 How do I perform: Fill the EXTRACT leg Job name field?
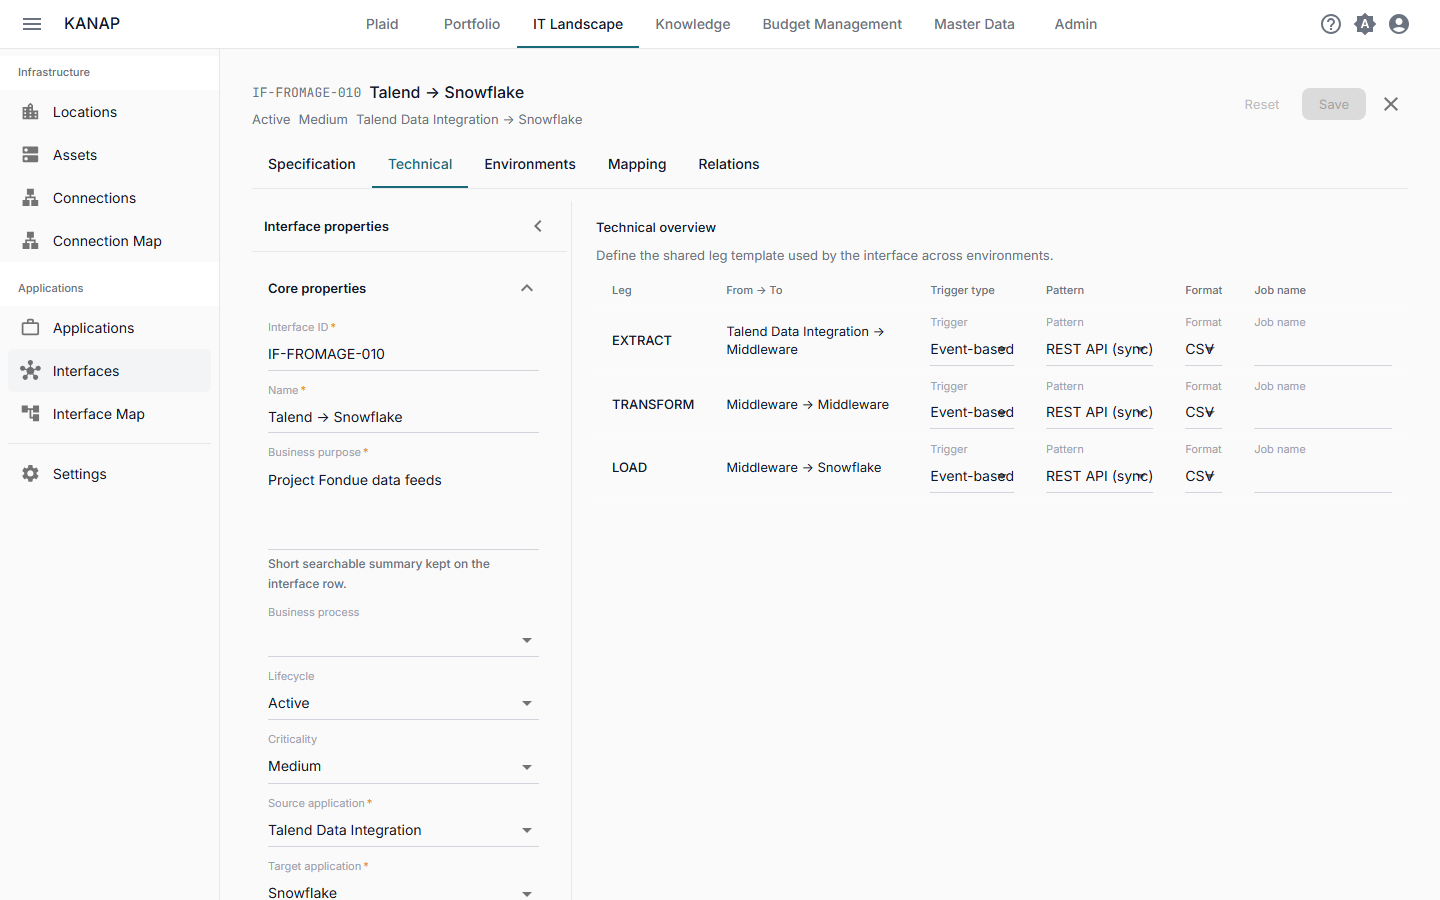click(x=1323, y=349)
